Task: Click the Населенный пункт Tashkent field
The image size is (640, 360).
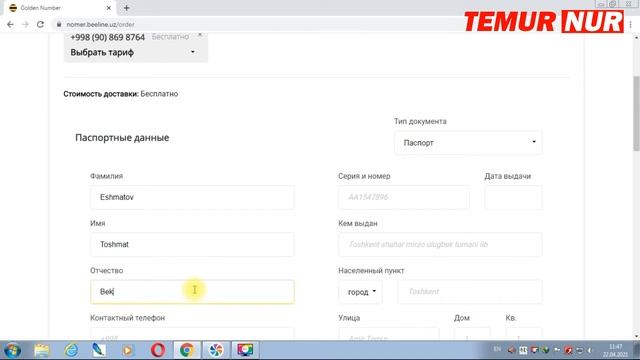Action: coord(470,291)
